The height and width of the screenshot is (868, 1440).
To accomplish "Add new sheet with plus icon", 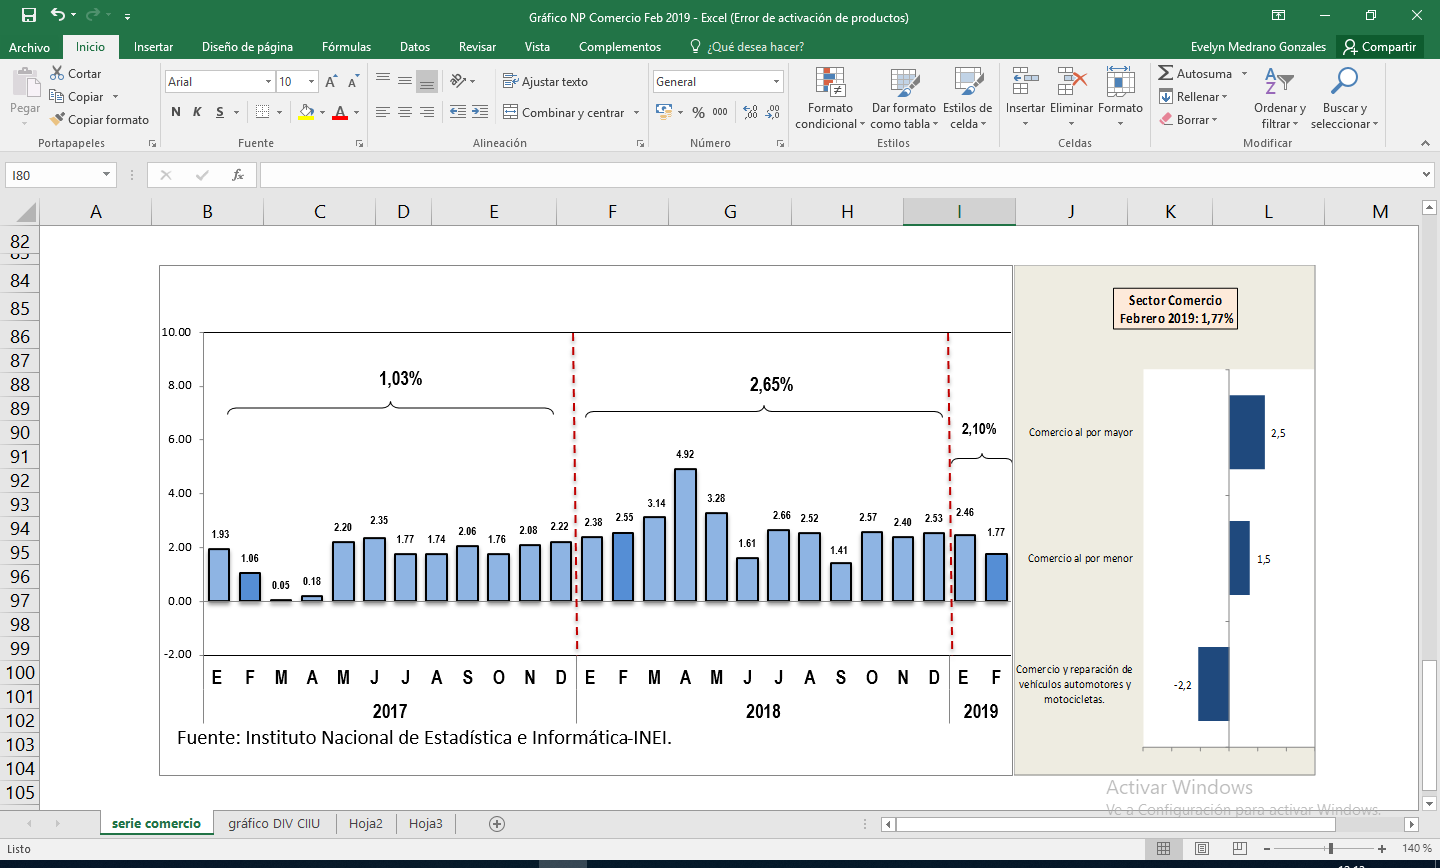I will [497, 824].
